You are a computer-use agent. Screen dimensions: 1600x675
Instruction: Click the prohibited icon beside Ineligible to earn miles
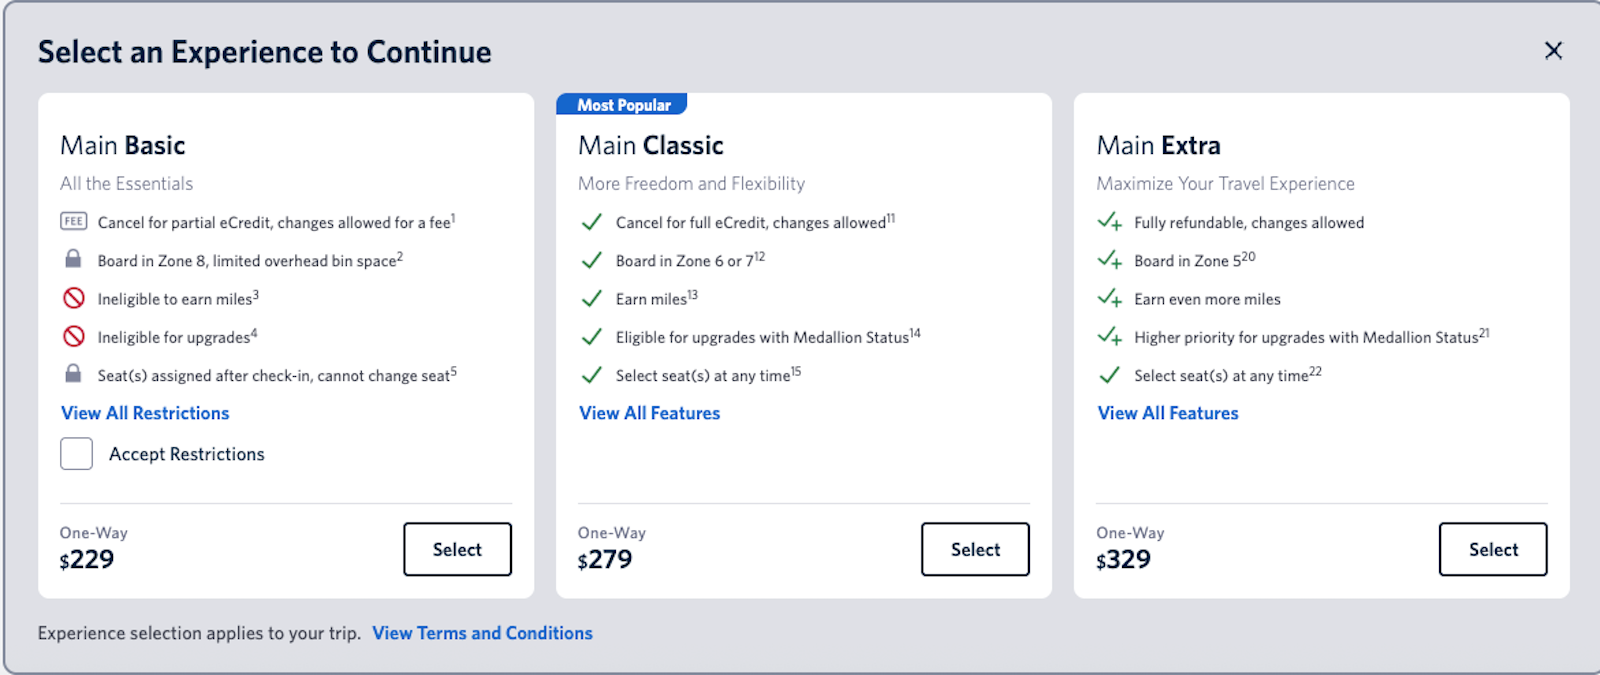pyautogui.click(x=73, y=298)
